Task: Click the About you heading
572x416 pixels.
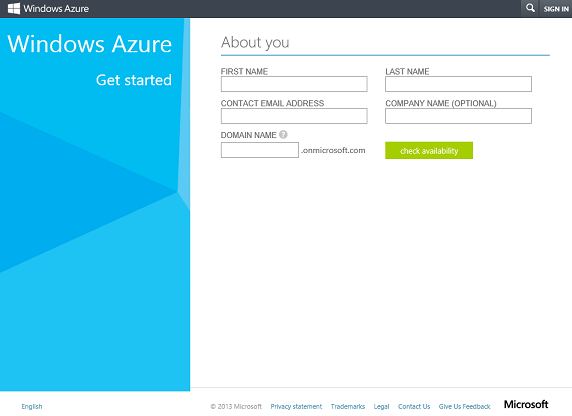Action: (x=255, y=43)
